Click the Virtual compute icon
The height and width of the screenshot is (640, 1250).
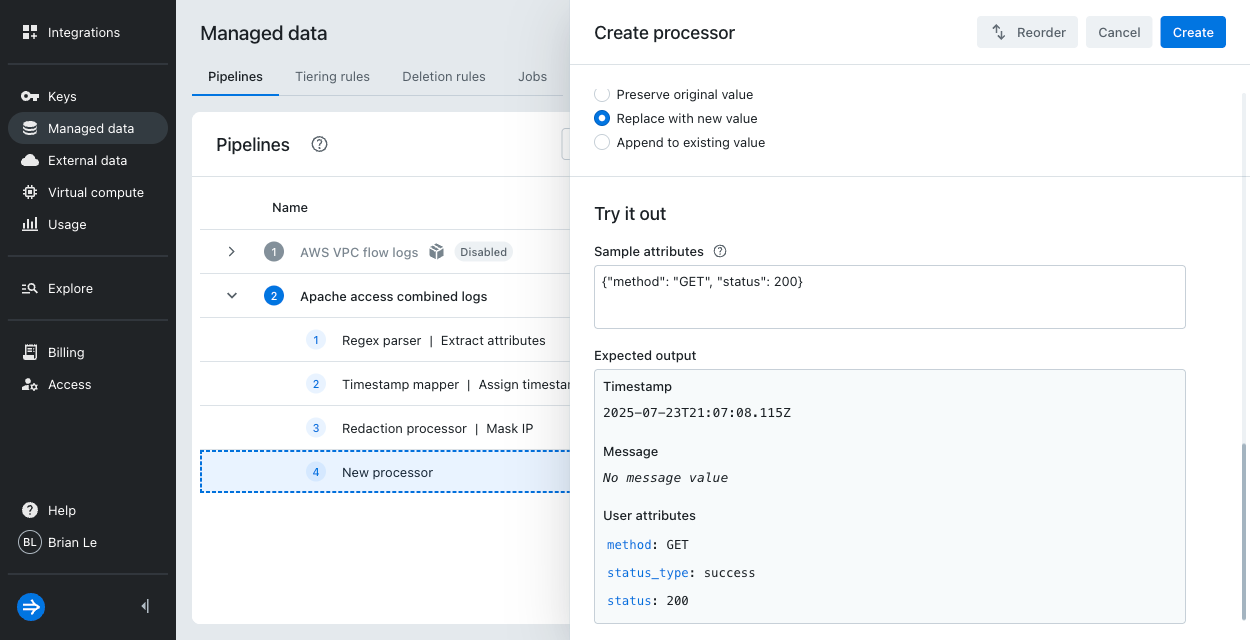coord(30,192)
